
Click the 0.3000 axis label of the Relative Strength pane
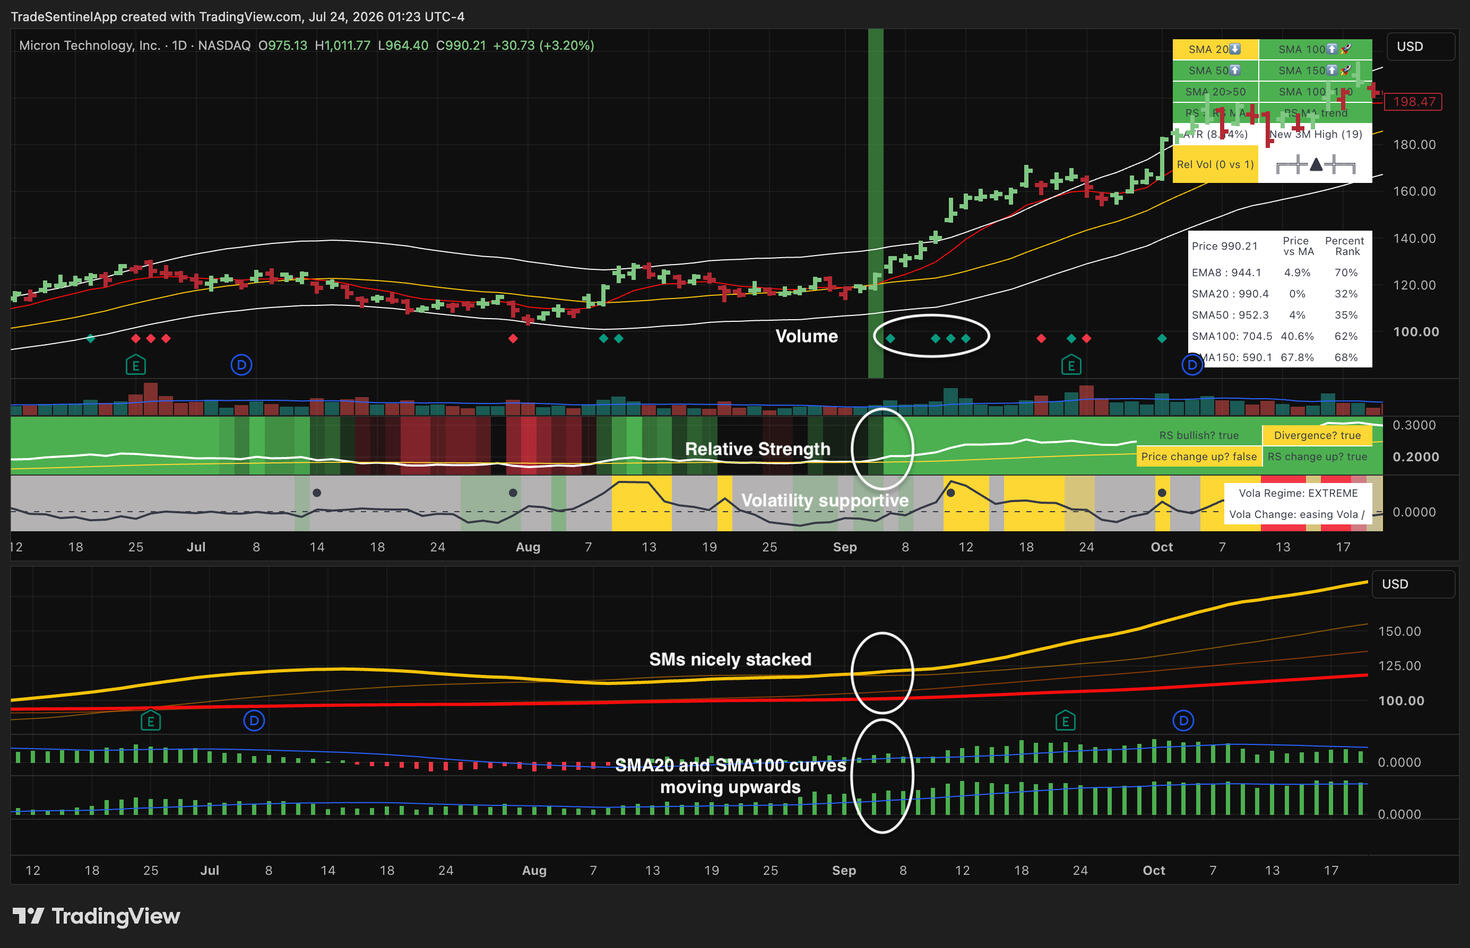point(1414,425)
